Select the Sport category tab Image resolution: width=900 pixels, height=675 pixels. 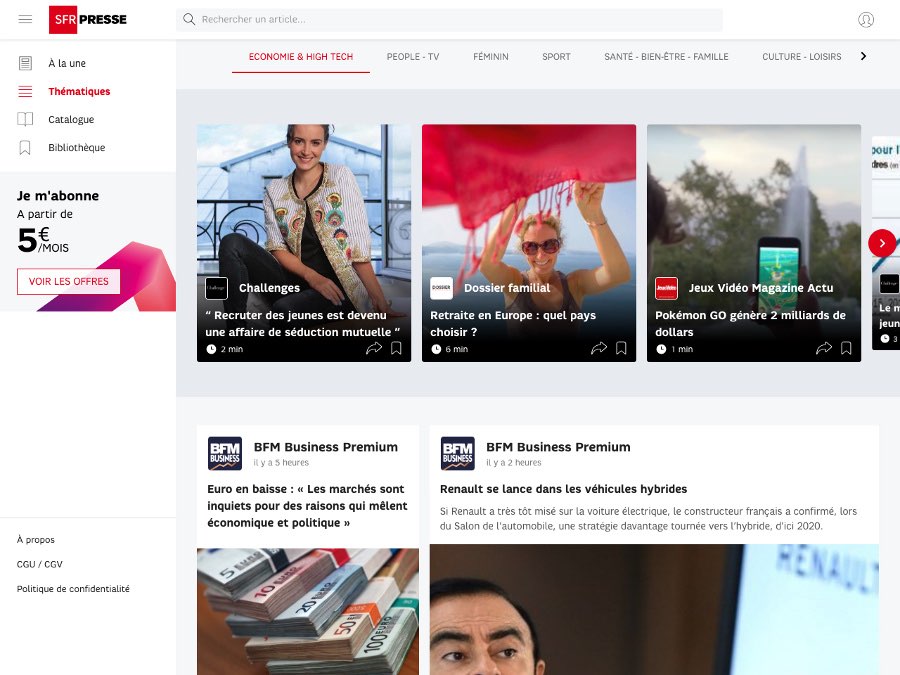[x=556, y=57]
